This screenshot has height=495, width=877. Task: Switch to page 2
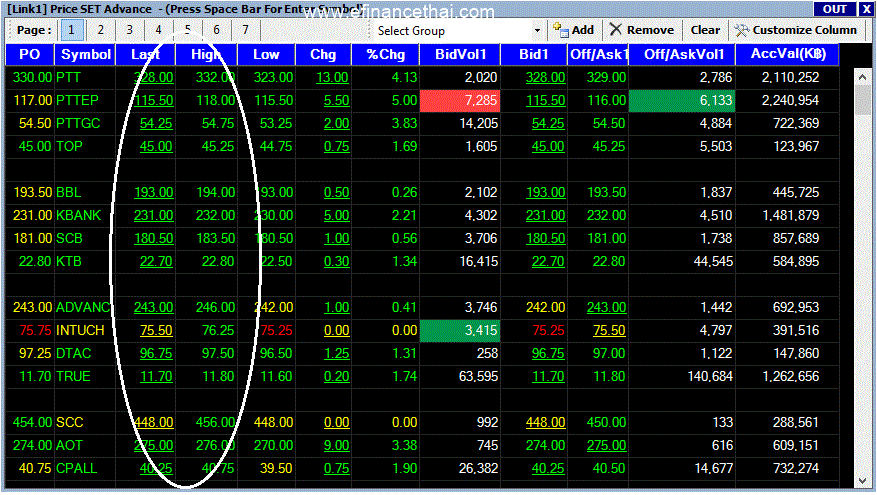pos(101,30)
